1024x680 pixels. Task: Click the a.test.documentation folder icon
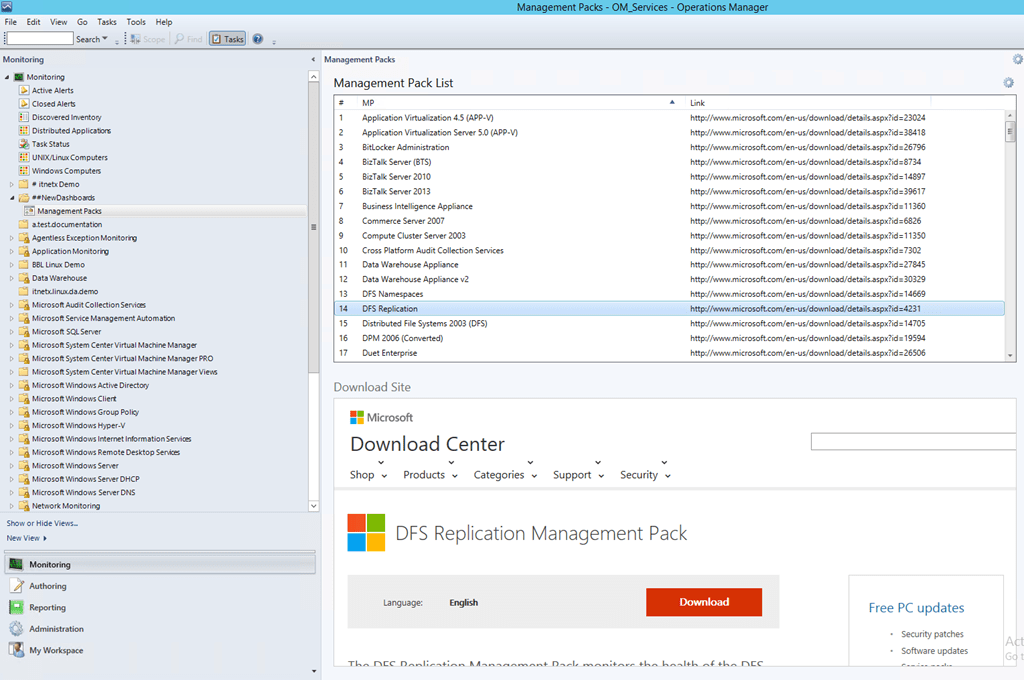tap(24, 225)
